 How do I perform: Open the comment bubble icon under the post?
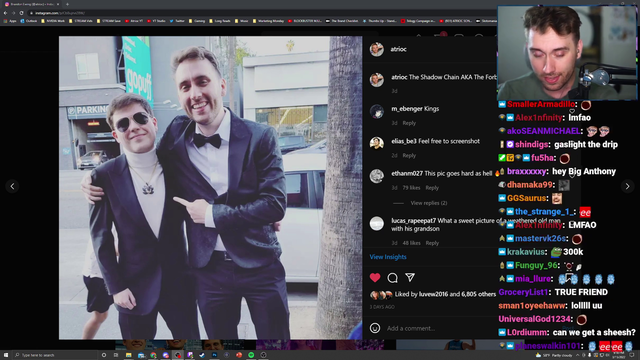(x=392, y=278)
